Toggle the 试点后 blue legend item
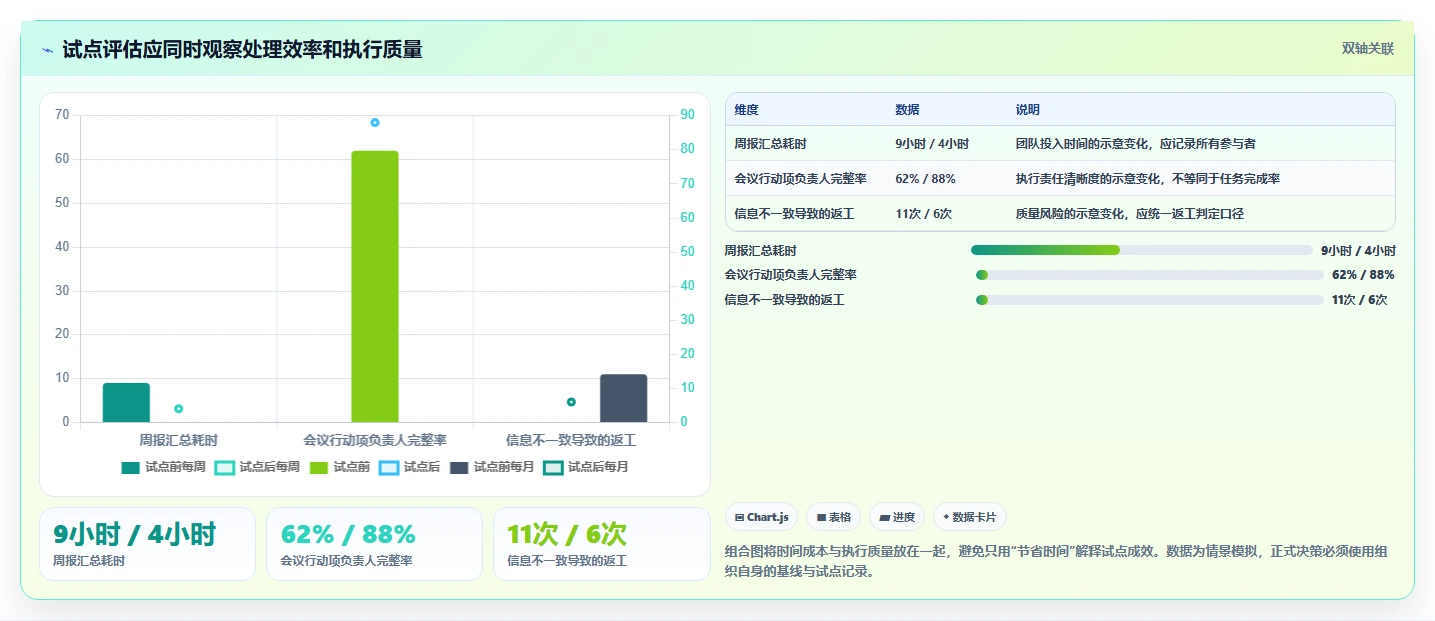This screenshot has width=1435, height=621. click(x=410, y=467)
